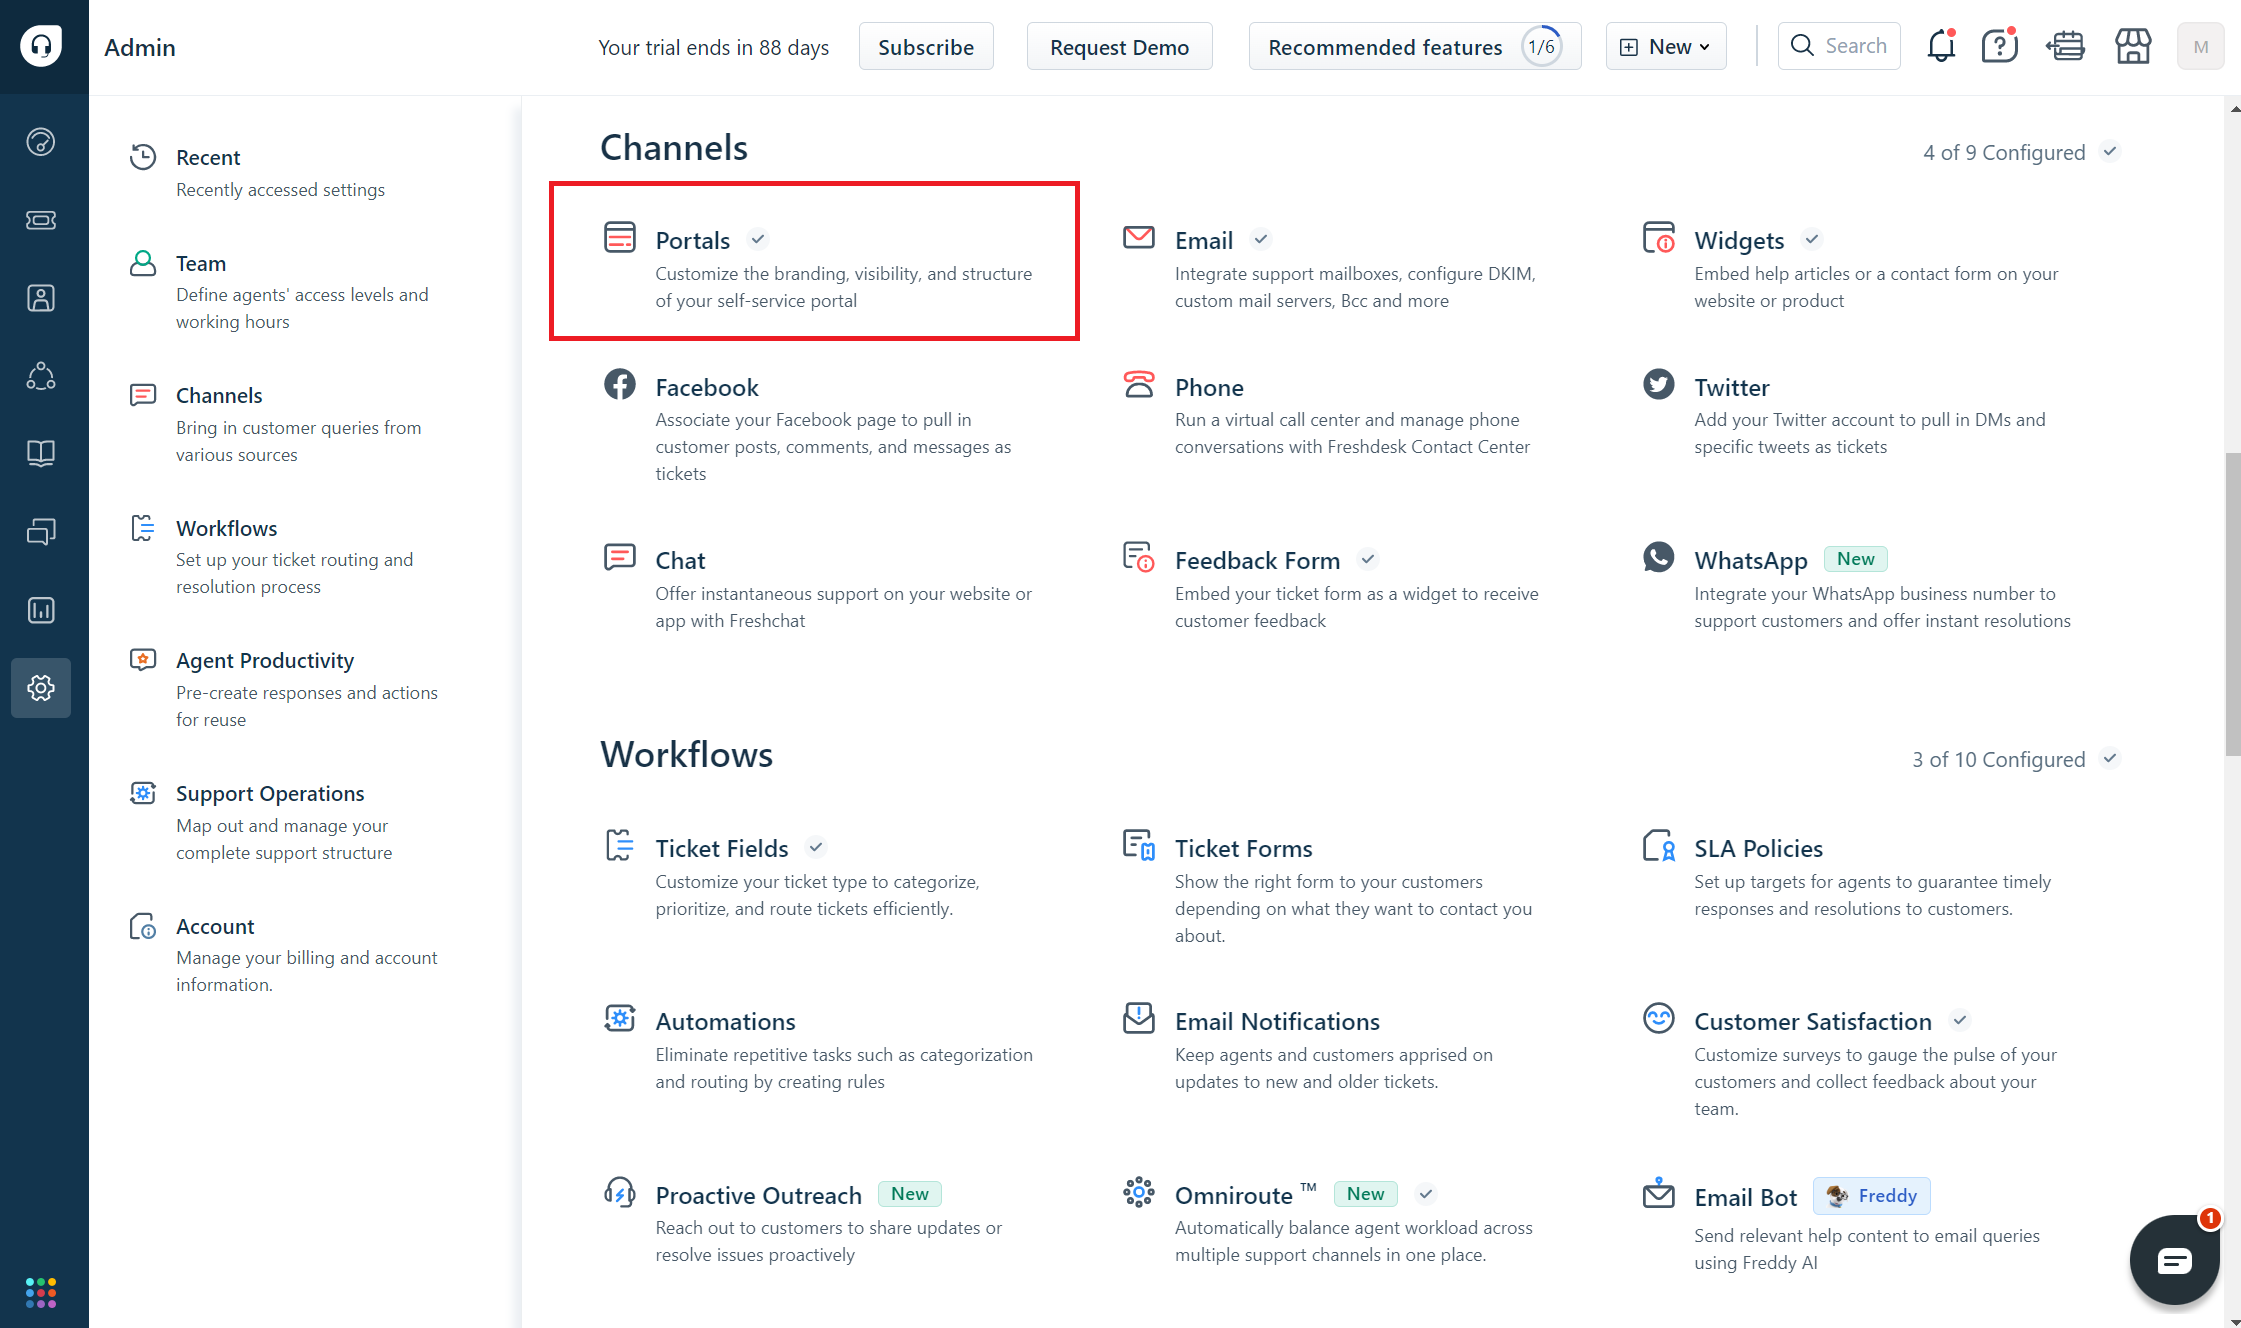
Task: Open the notifications bell icon
Action: coord(1941,46)
